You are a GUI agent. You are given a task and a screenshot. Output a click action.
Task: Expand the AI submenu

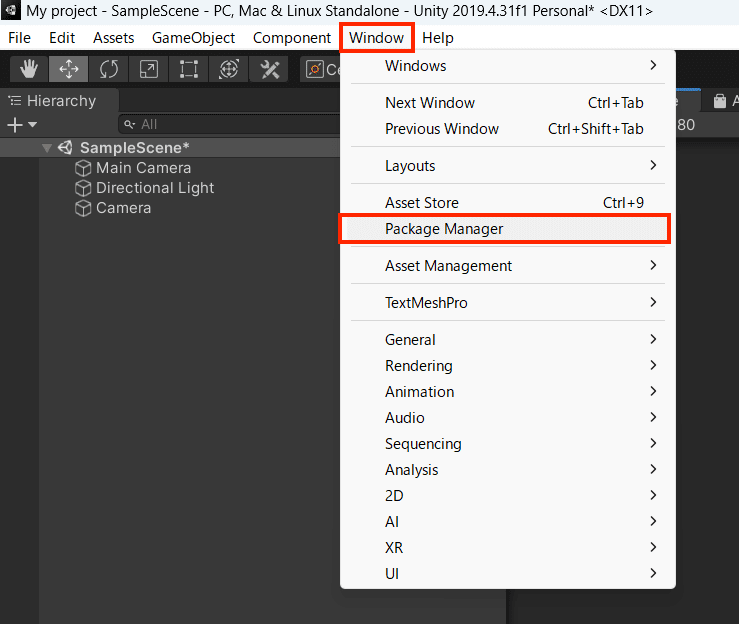click(x=508, y=522)
